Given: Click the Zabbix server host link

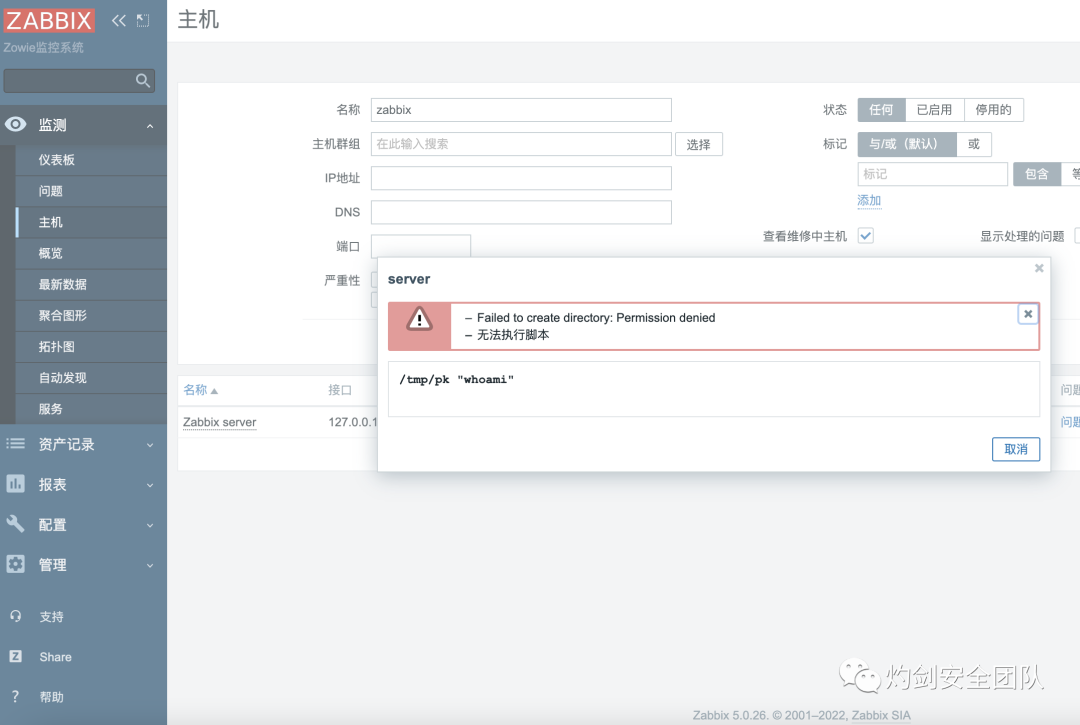Looking at the screenshot, I should coord(219,422).
